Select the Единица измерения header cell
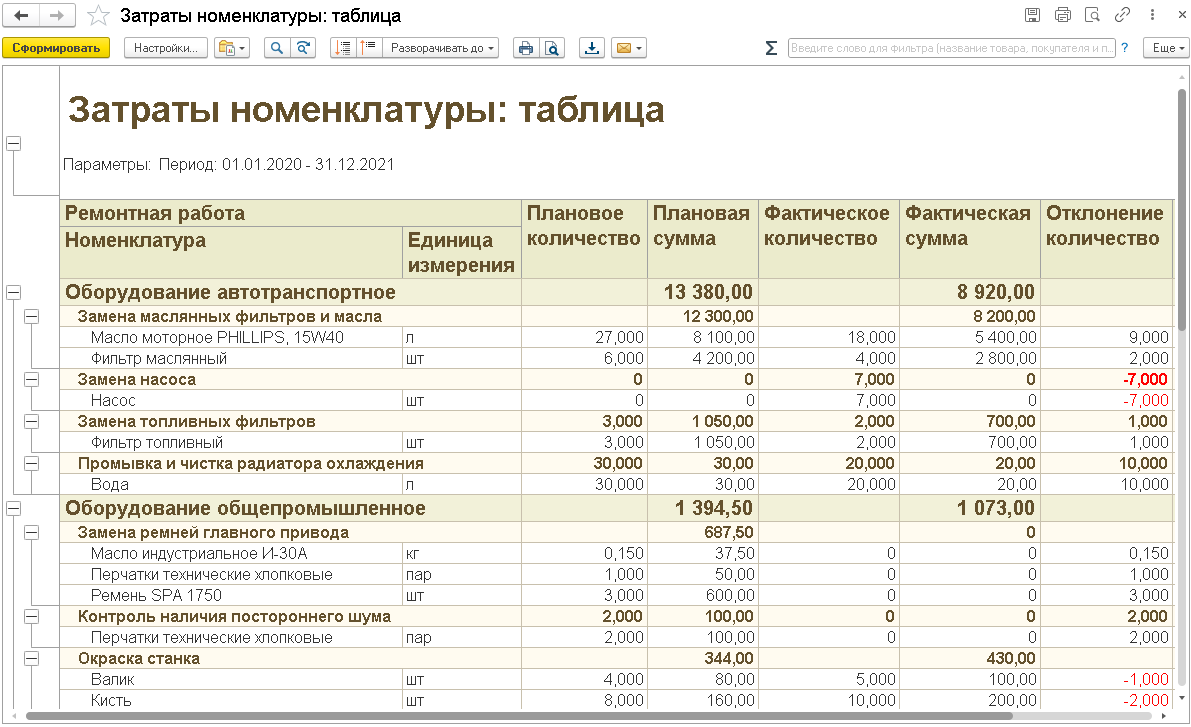 (462, 252)
